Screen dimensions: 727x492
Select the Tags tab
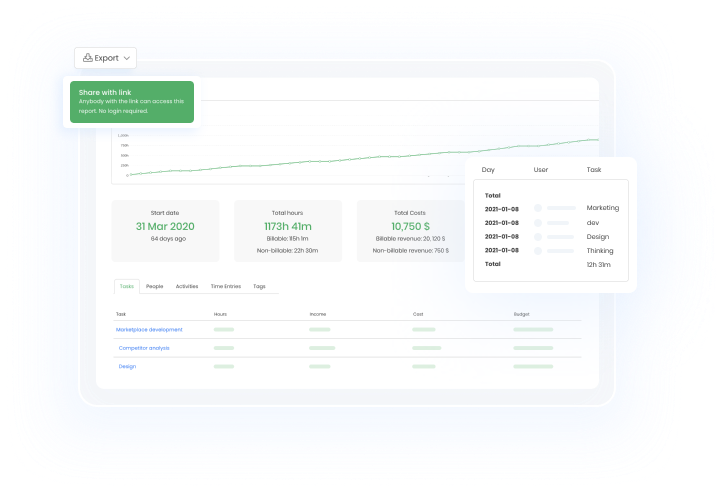pos(259,286)
